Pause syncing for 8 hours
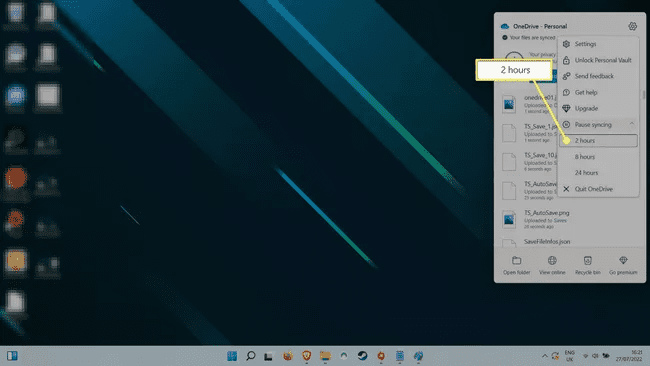This screenshot has height=366, width=650. [598, 157]
